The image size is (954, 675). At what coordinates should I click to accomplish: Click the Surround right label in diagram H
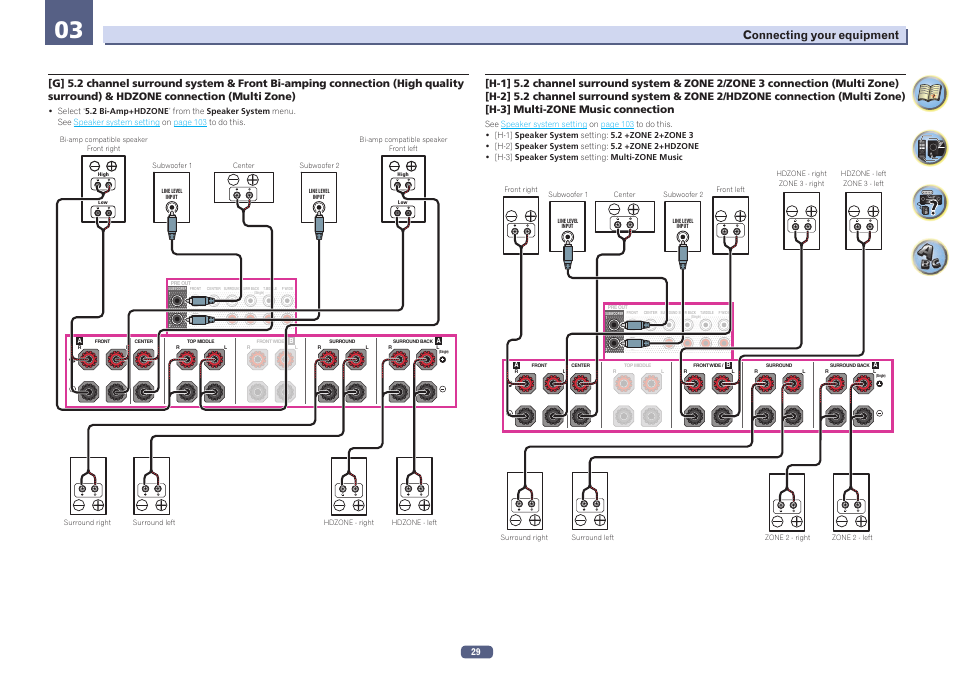point(524,538)
